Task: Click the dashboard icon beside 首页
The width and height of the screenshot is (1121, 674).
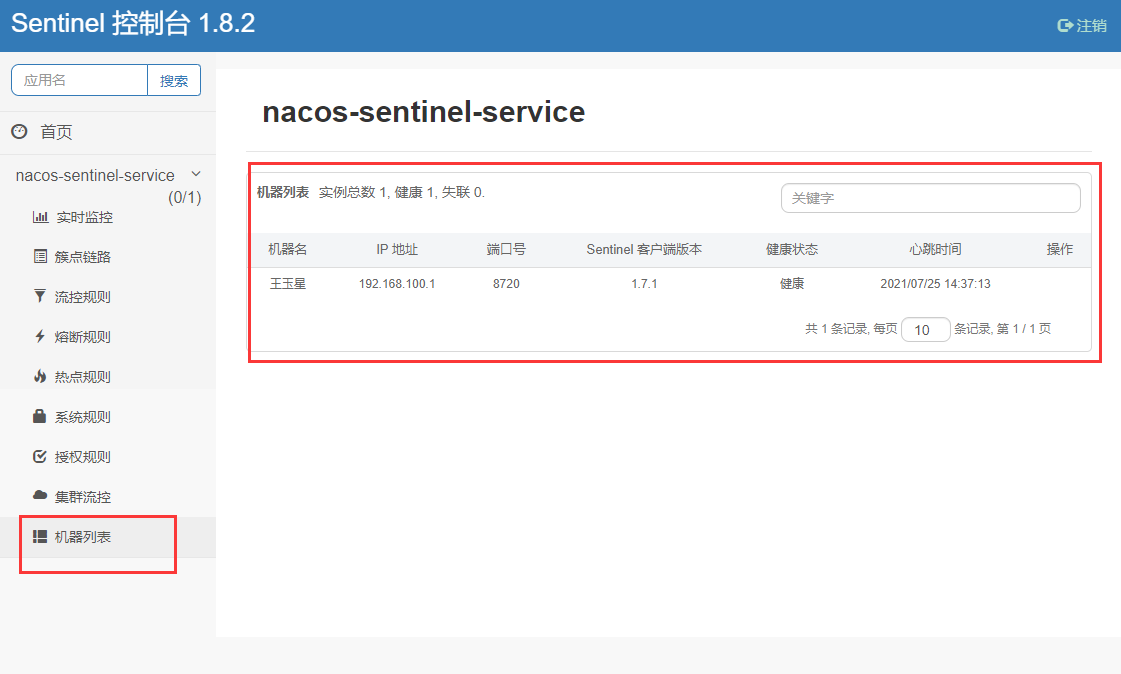Action: tap(19, 132)
